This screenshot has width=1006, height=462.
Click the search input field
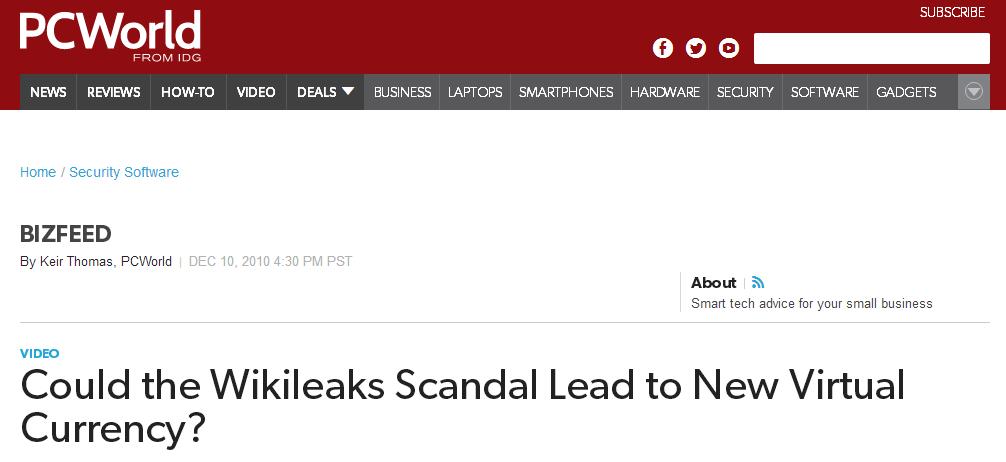pyautogui.click(x=871, y=48)
